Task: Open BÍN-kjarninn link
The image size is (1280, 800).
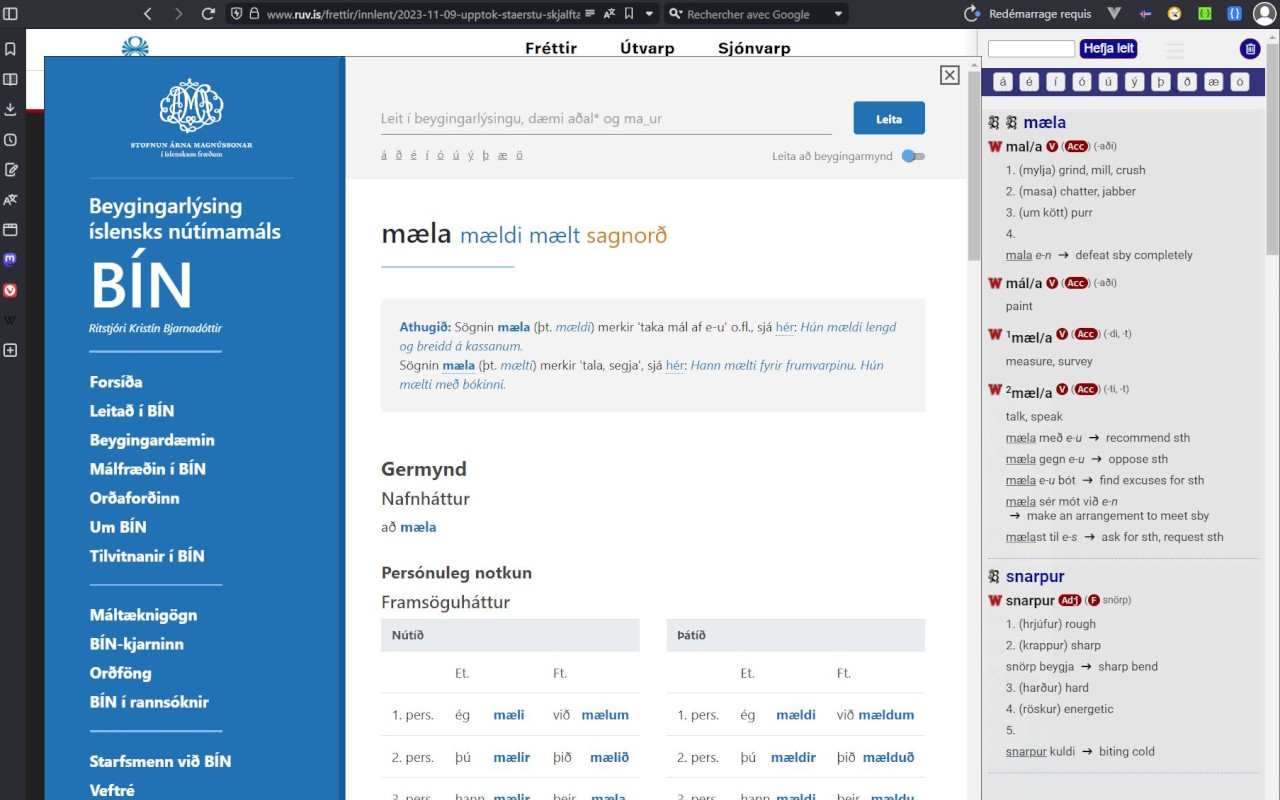Action: click(137, 644)
